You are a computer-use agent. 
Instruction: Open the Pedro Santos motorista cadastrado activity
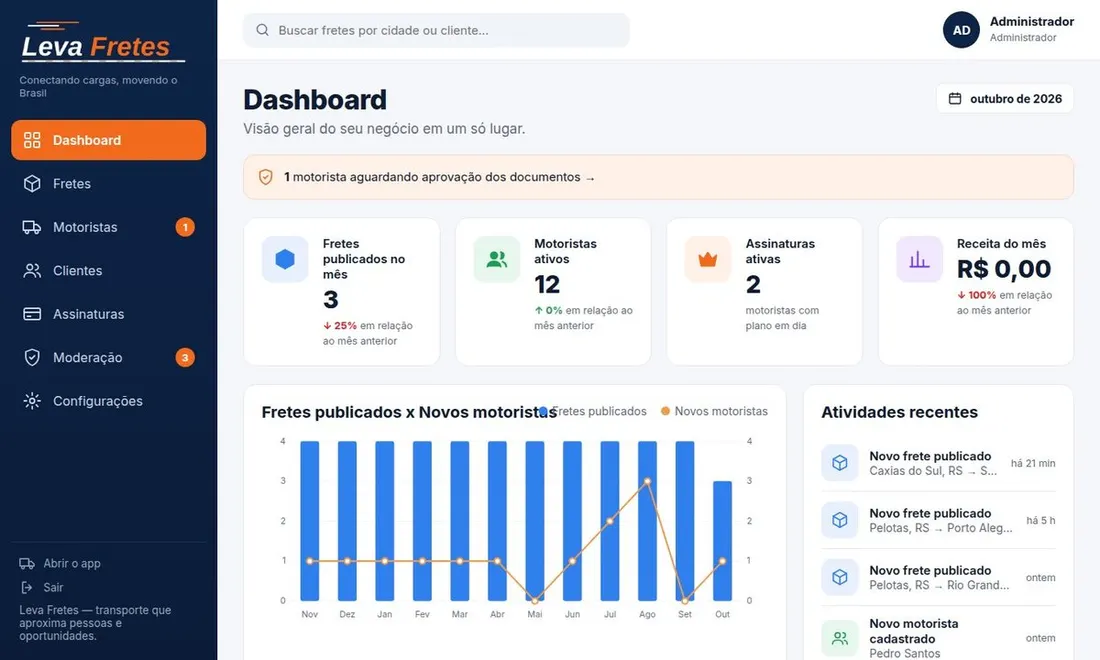click(939, 638)
